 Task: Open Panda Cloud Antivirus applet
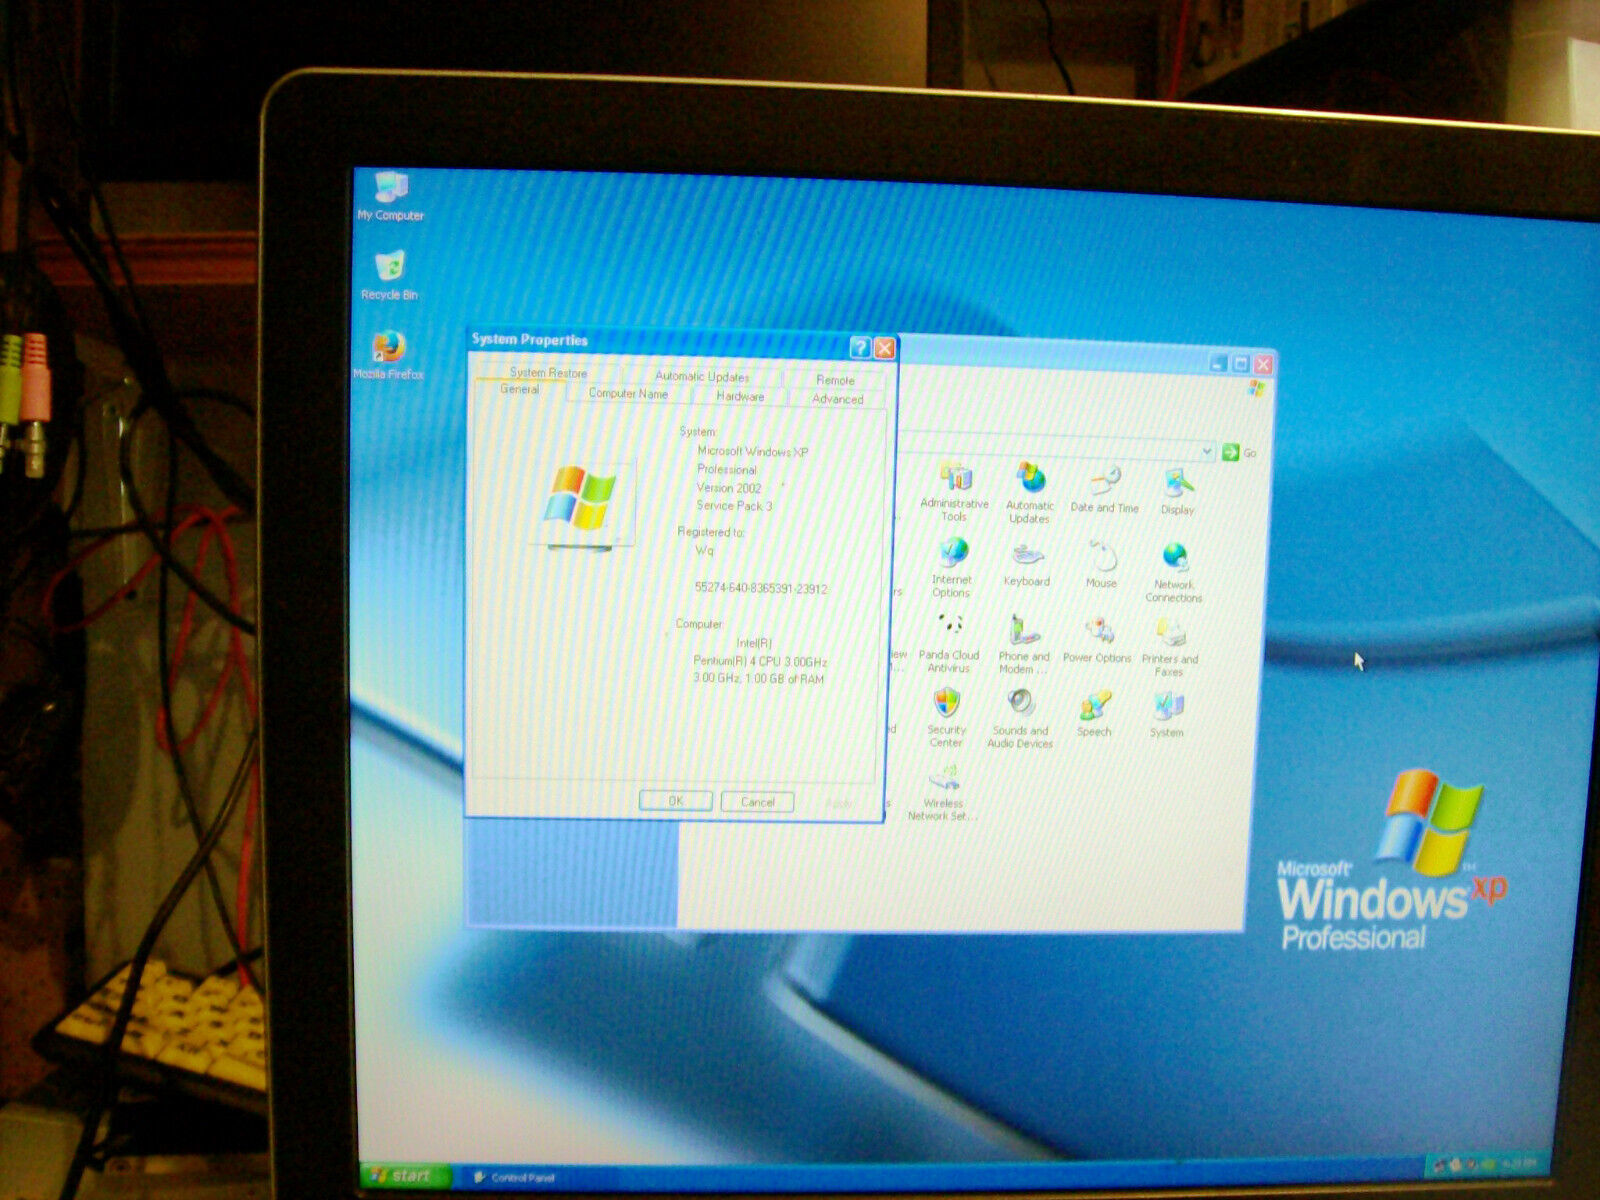coord(949,643)
